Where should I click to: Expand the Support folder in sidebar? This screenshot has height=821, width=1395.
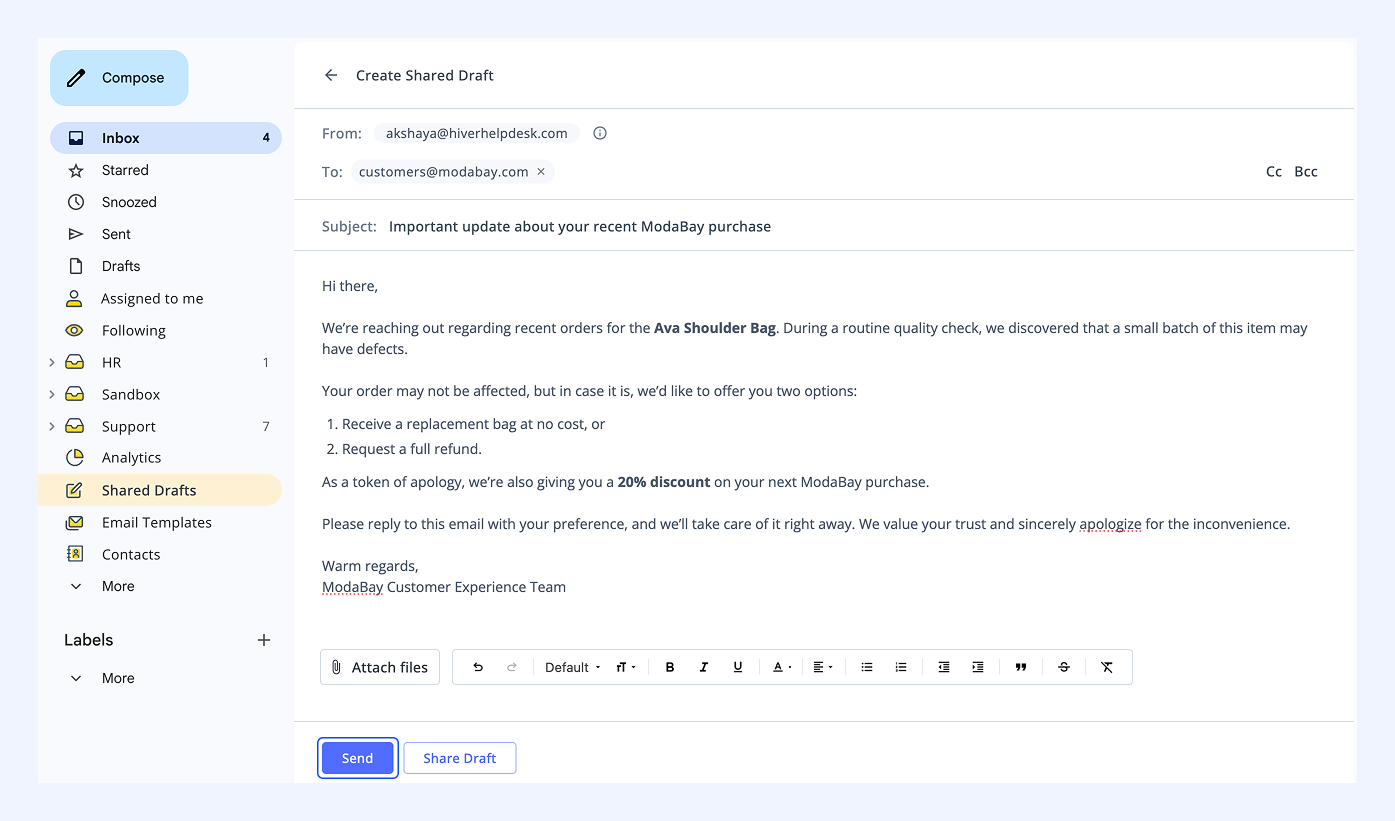click(52, 426)
